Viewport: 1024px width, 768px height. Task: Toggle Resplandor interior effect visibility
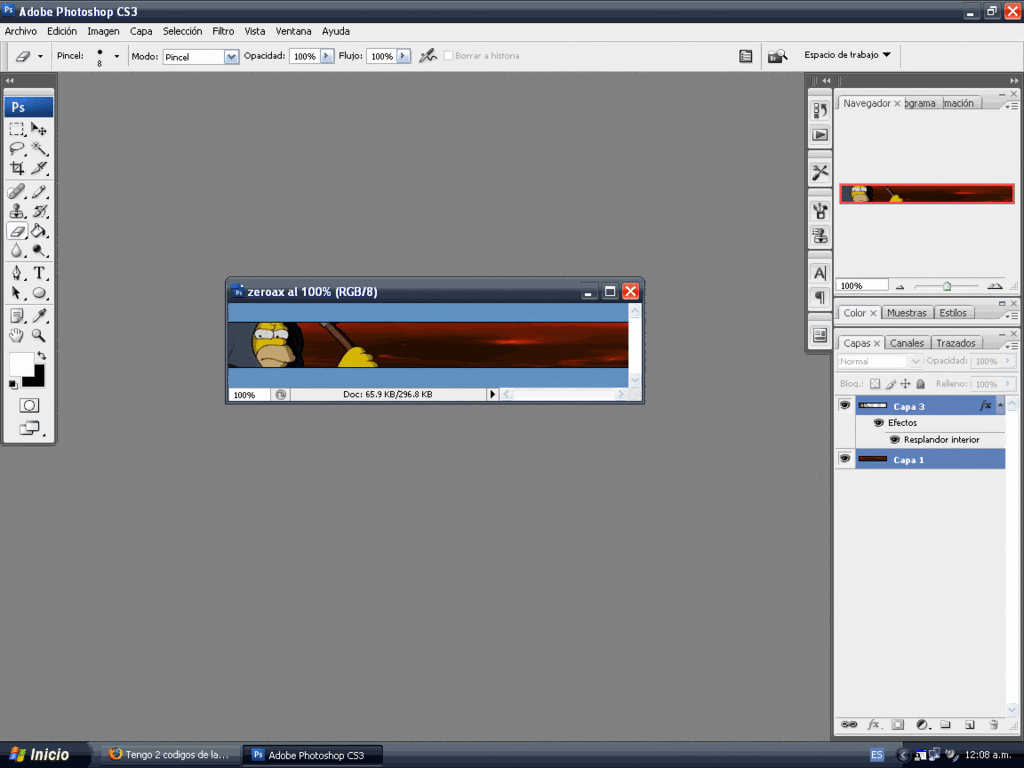coord(894,439)
